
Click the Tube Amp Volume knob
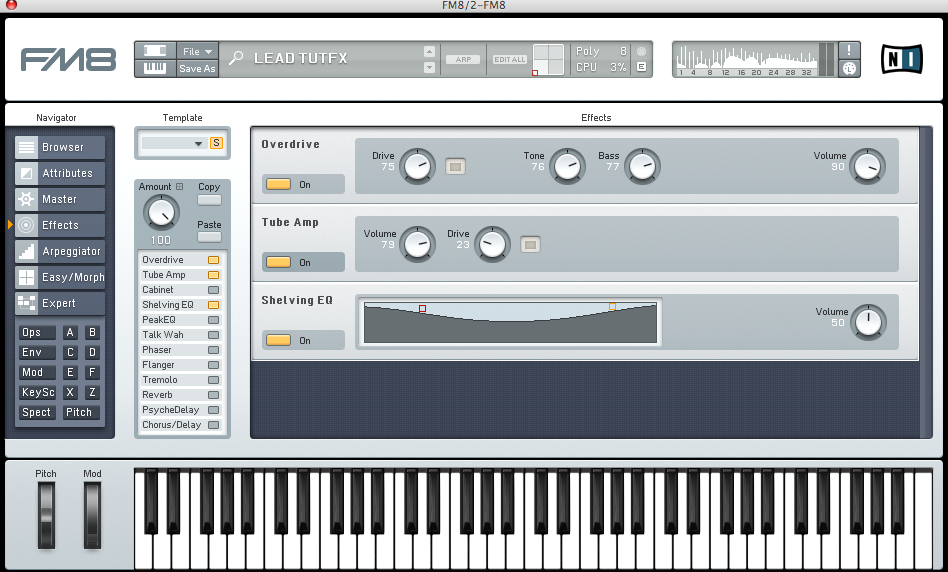pyautogui.click(x=417, y=244)
